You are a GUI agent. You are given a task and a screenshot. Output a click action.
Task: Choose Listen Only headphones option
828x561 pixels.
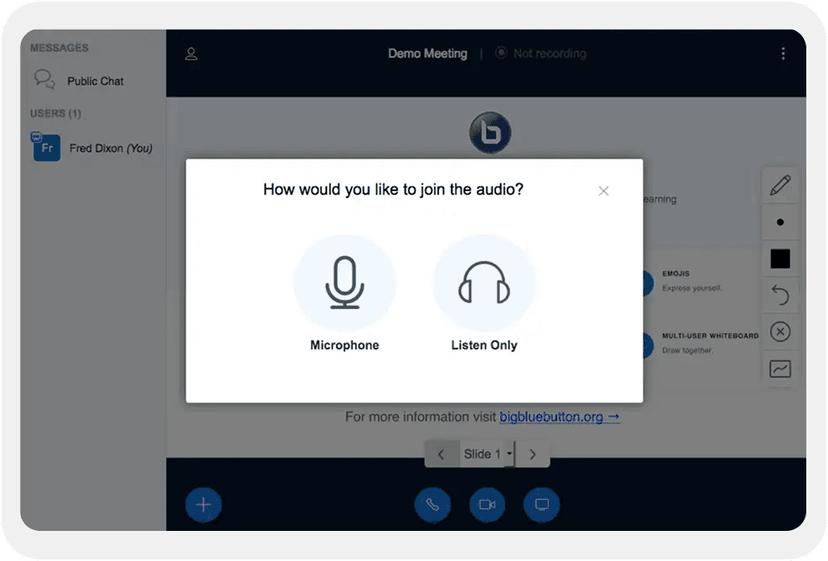click(484, 284)
